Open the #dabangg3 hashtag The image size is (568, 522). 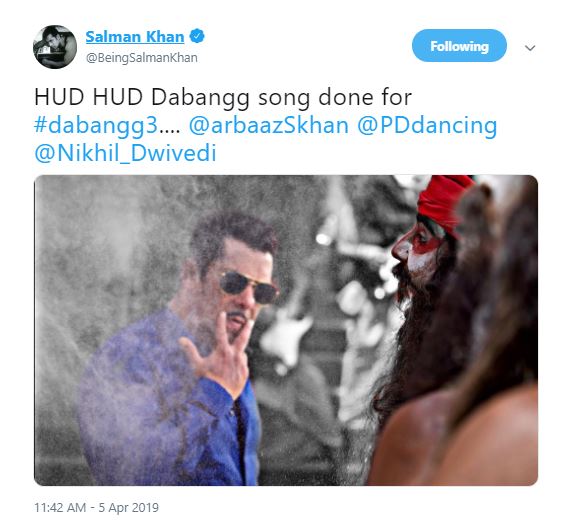pyautogui.click(x=96, y=126)
